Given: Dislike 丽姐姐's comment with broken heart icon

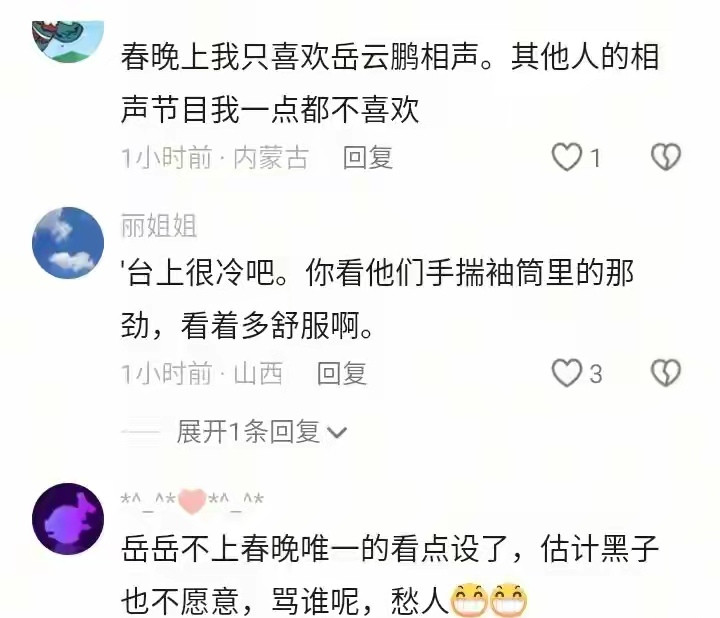Looking at the screenshot, I should pyautogui.click(x=666, y=372).
